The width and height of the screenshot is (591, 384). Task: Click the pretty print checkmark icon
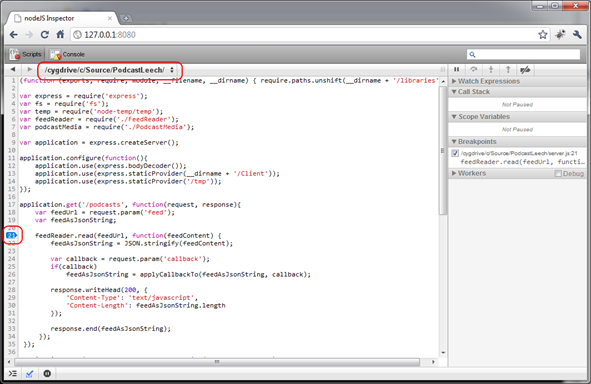pyautogui.click(x=30, y=373)
